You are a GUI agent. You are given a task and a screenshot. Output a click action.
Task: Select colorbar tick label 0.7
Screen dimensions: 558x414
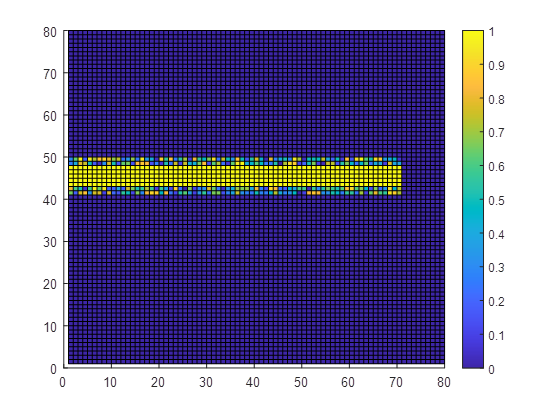point(496,133)
